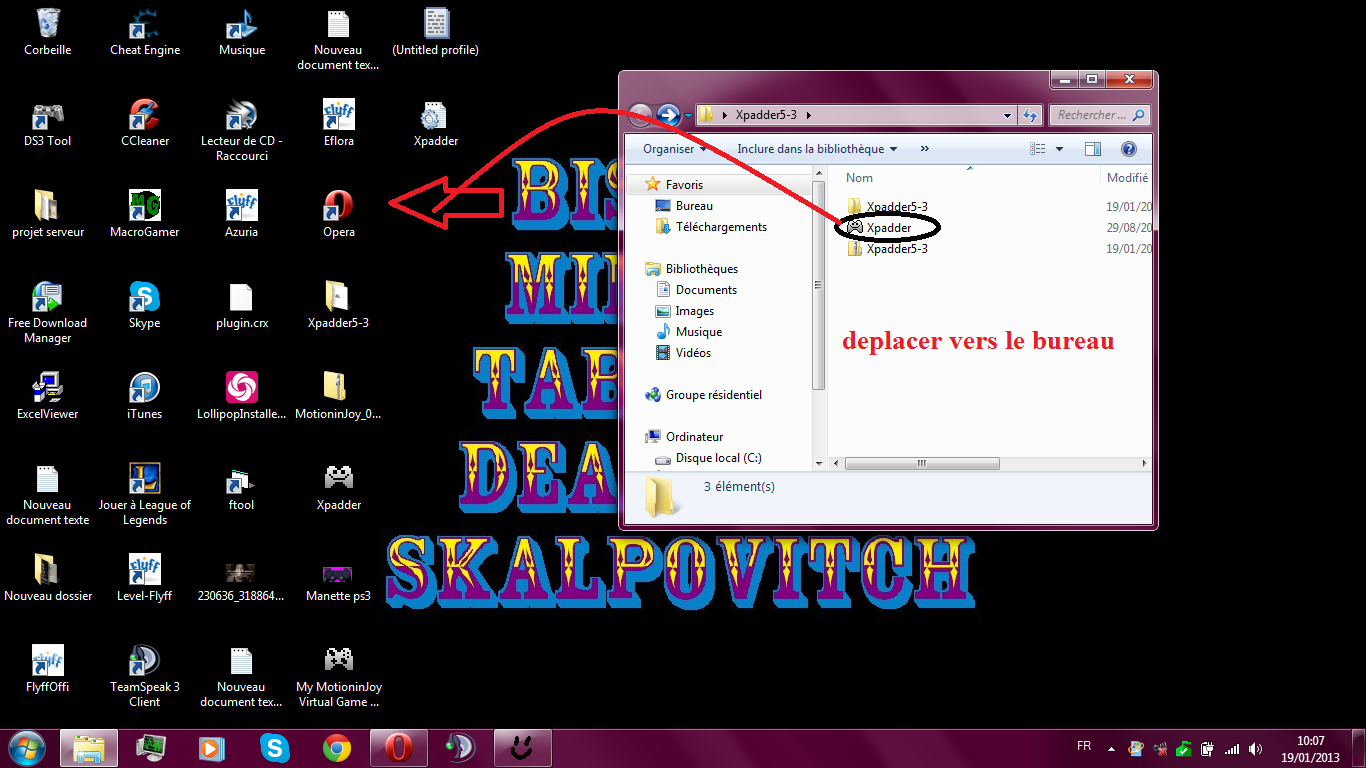The height and width of the screenshot is (768, 1366).
Task: Launch MacroGamer from the desktop
Action: pos(145,215)
